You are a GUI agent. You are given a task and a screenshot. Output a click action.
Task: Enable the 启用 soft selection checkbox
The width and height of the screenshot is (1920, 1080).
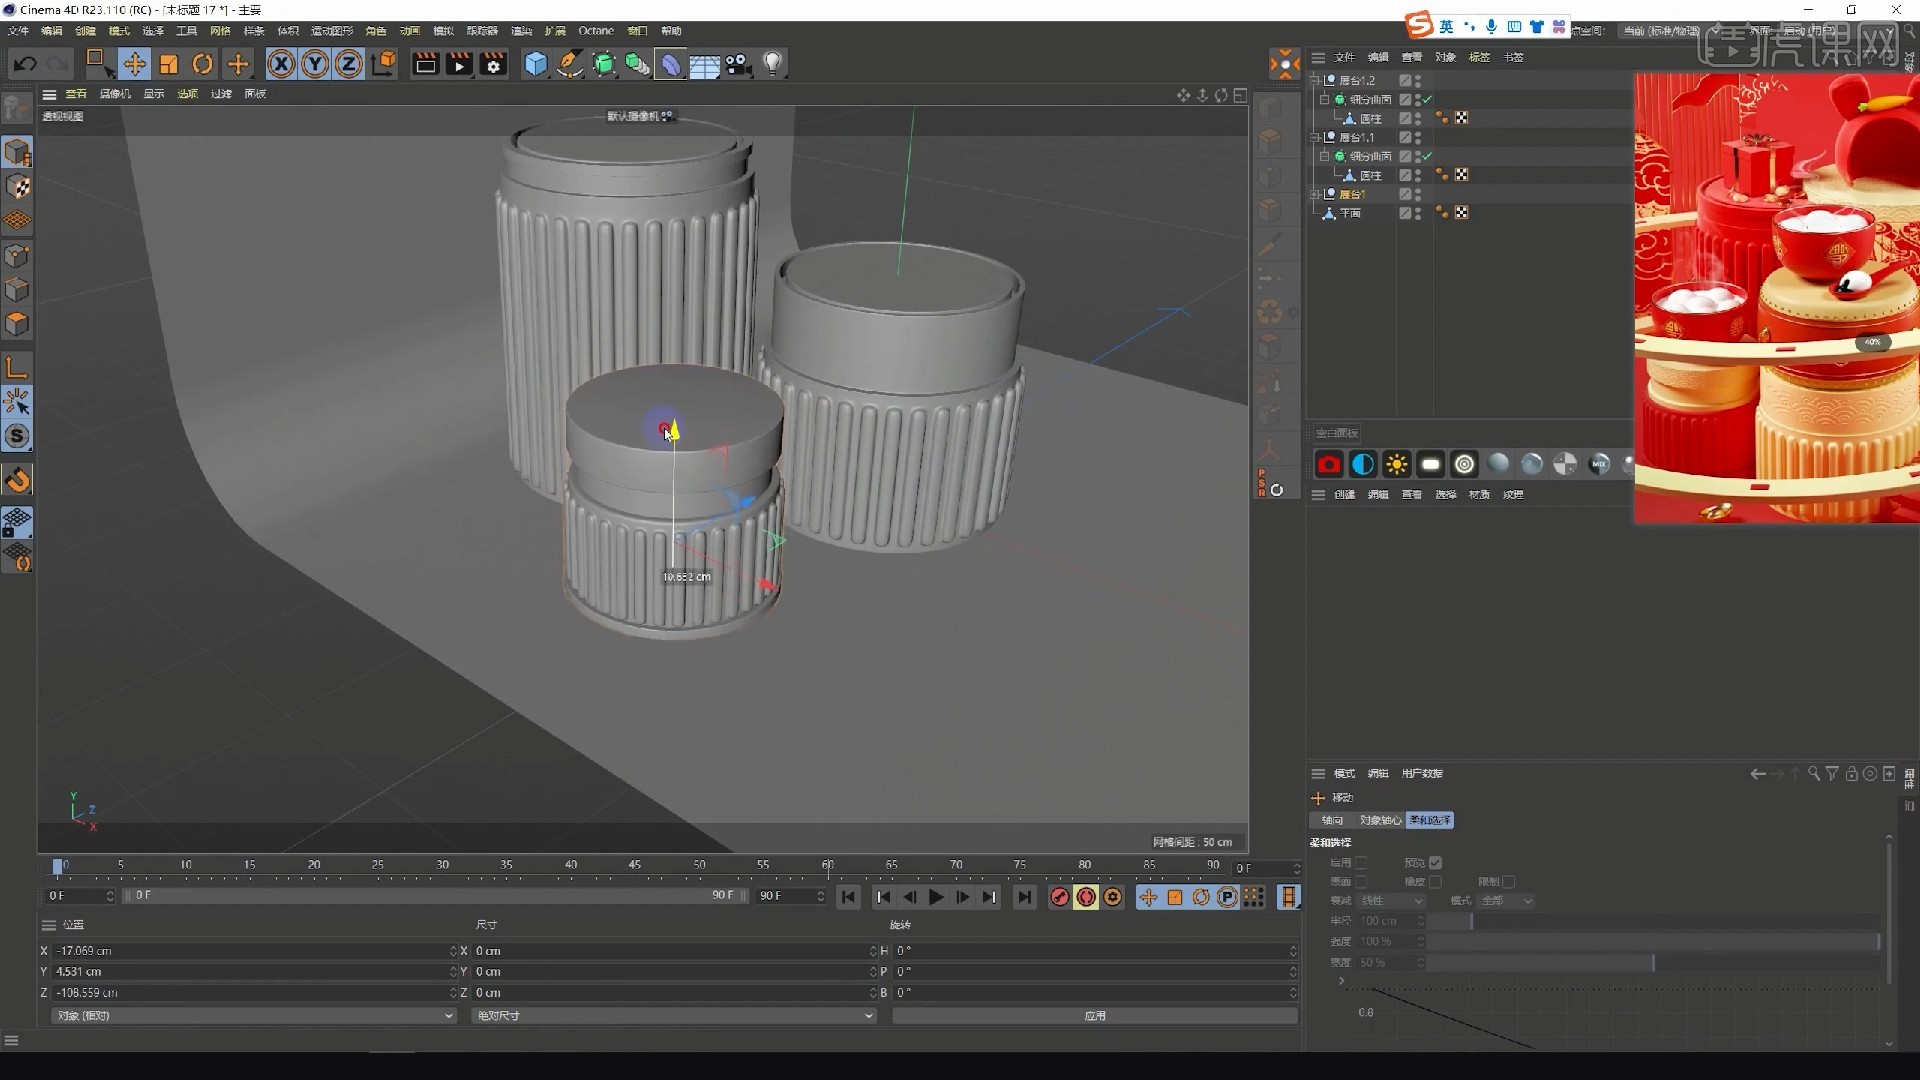(1361, 863)
